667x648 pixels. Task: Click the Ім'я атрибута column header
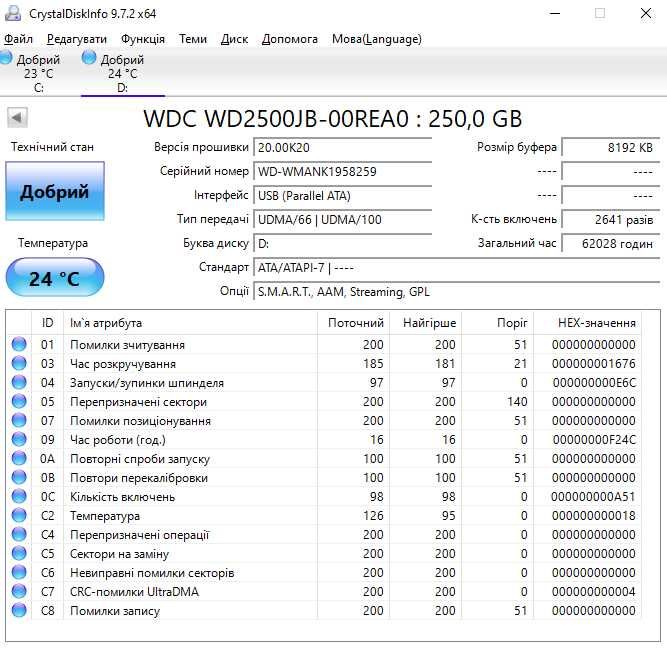(190, 323)
